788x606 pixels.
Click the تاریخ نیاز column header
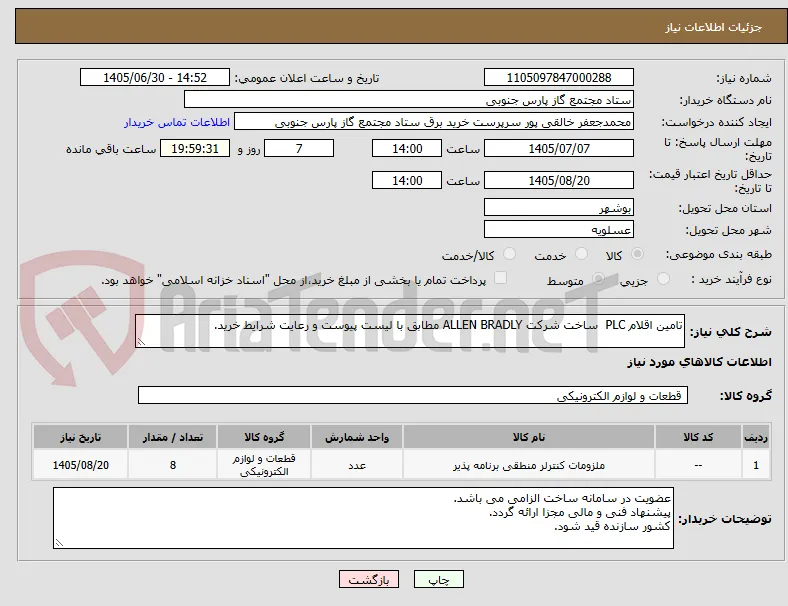80,437
